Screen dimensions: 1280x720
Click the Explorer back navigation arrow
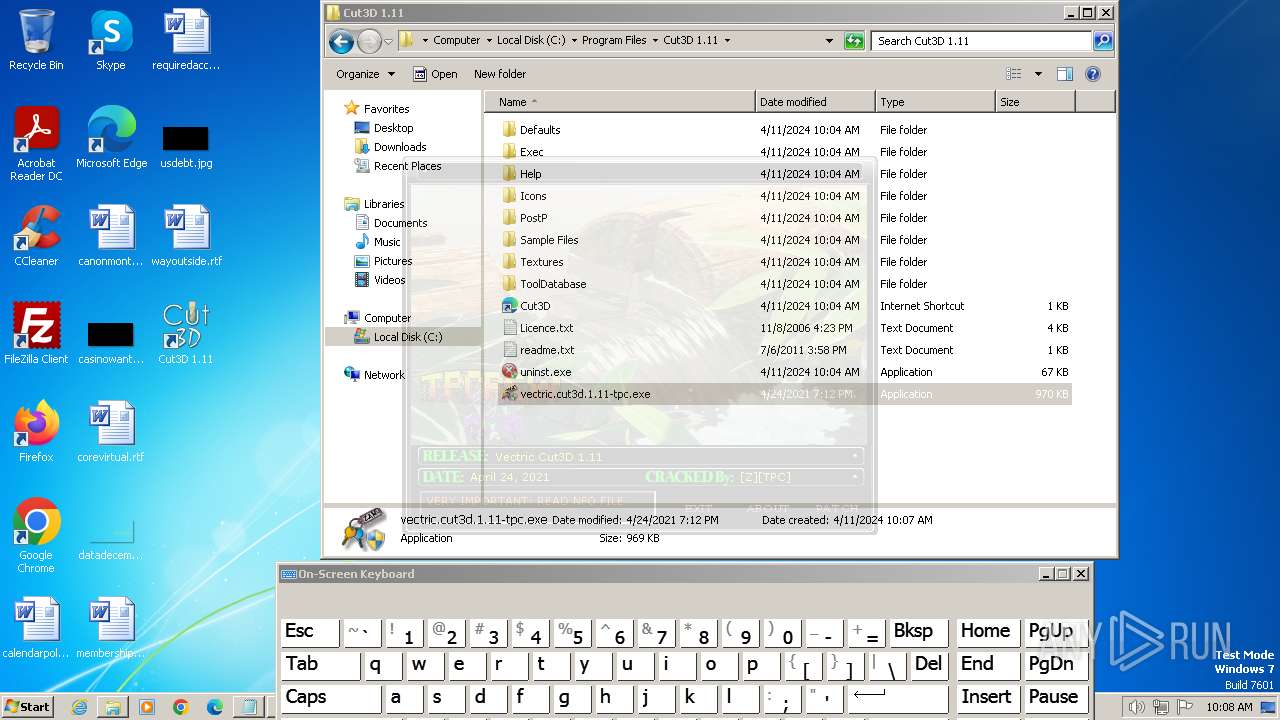tap(341, 41)
